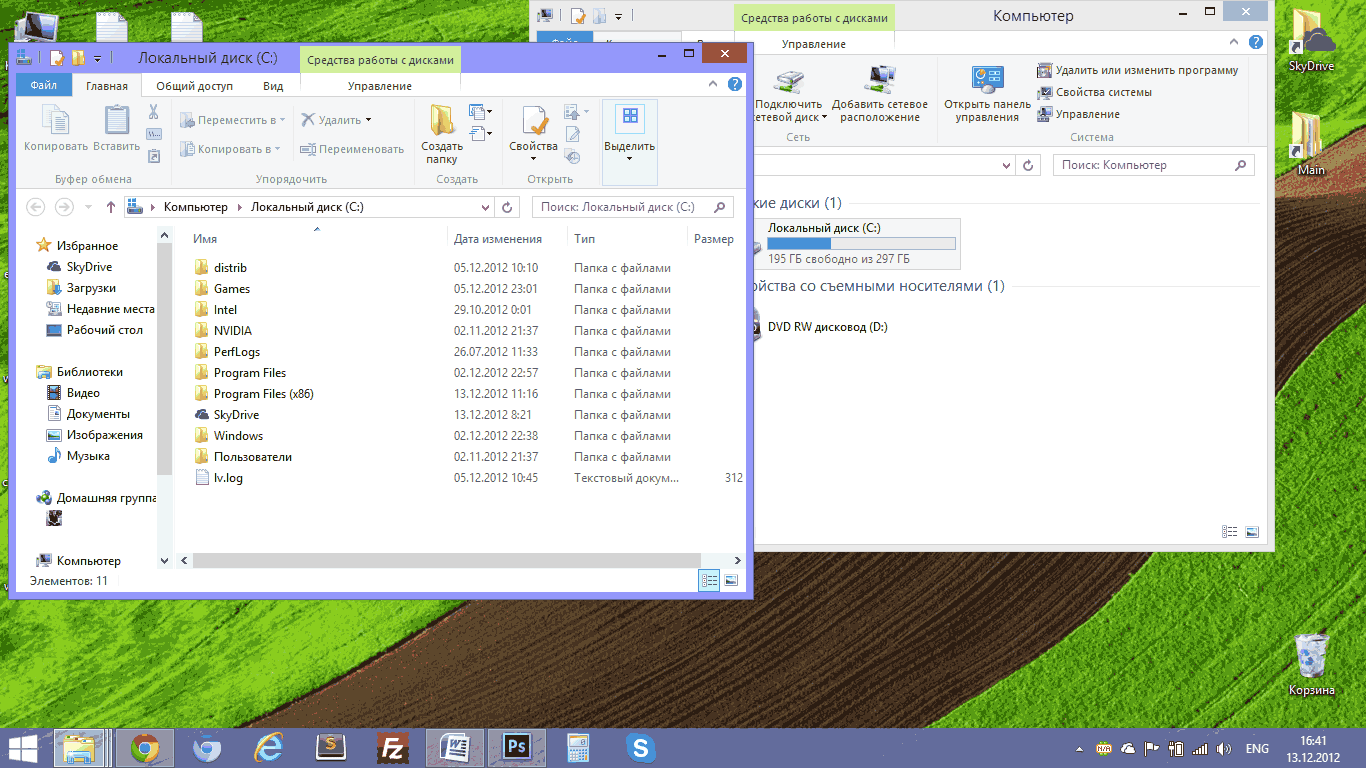Click the Вставить paste icon
Image resolution: width=1366 pixels, height=768 pixels.
117,121
